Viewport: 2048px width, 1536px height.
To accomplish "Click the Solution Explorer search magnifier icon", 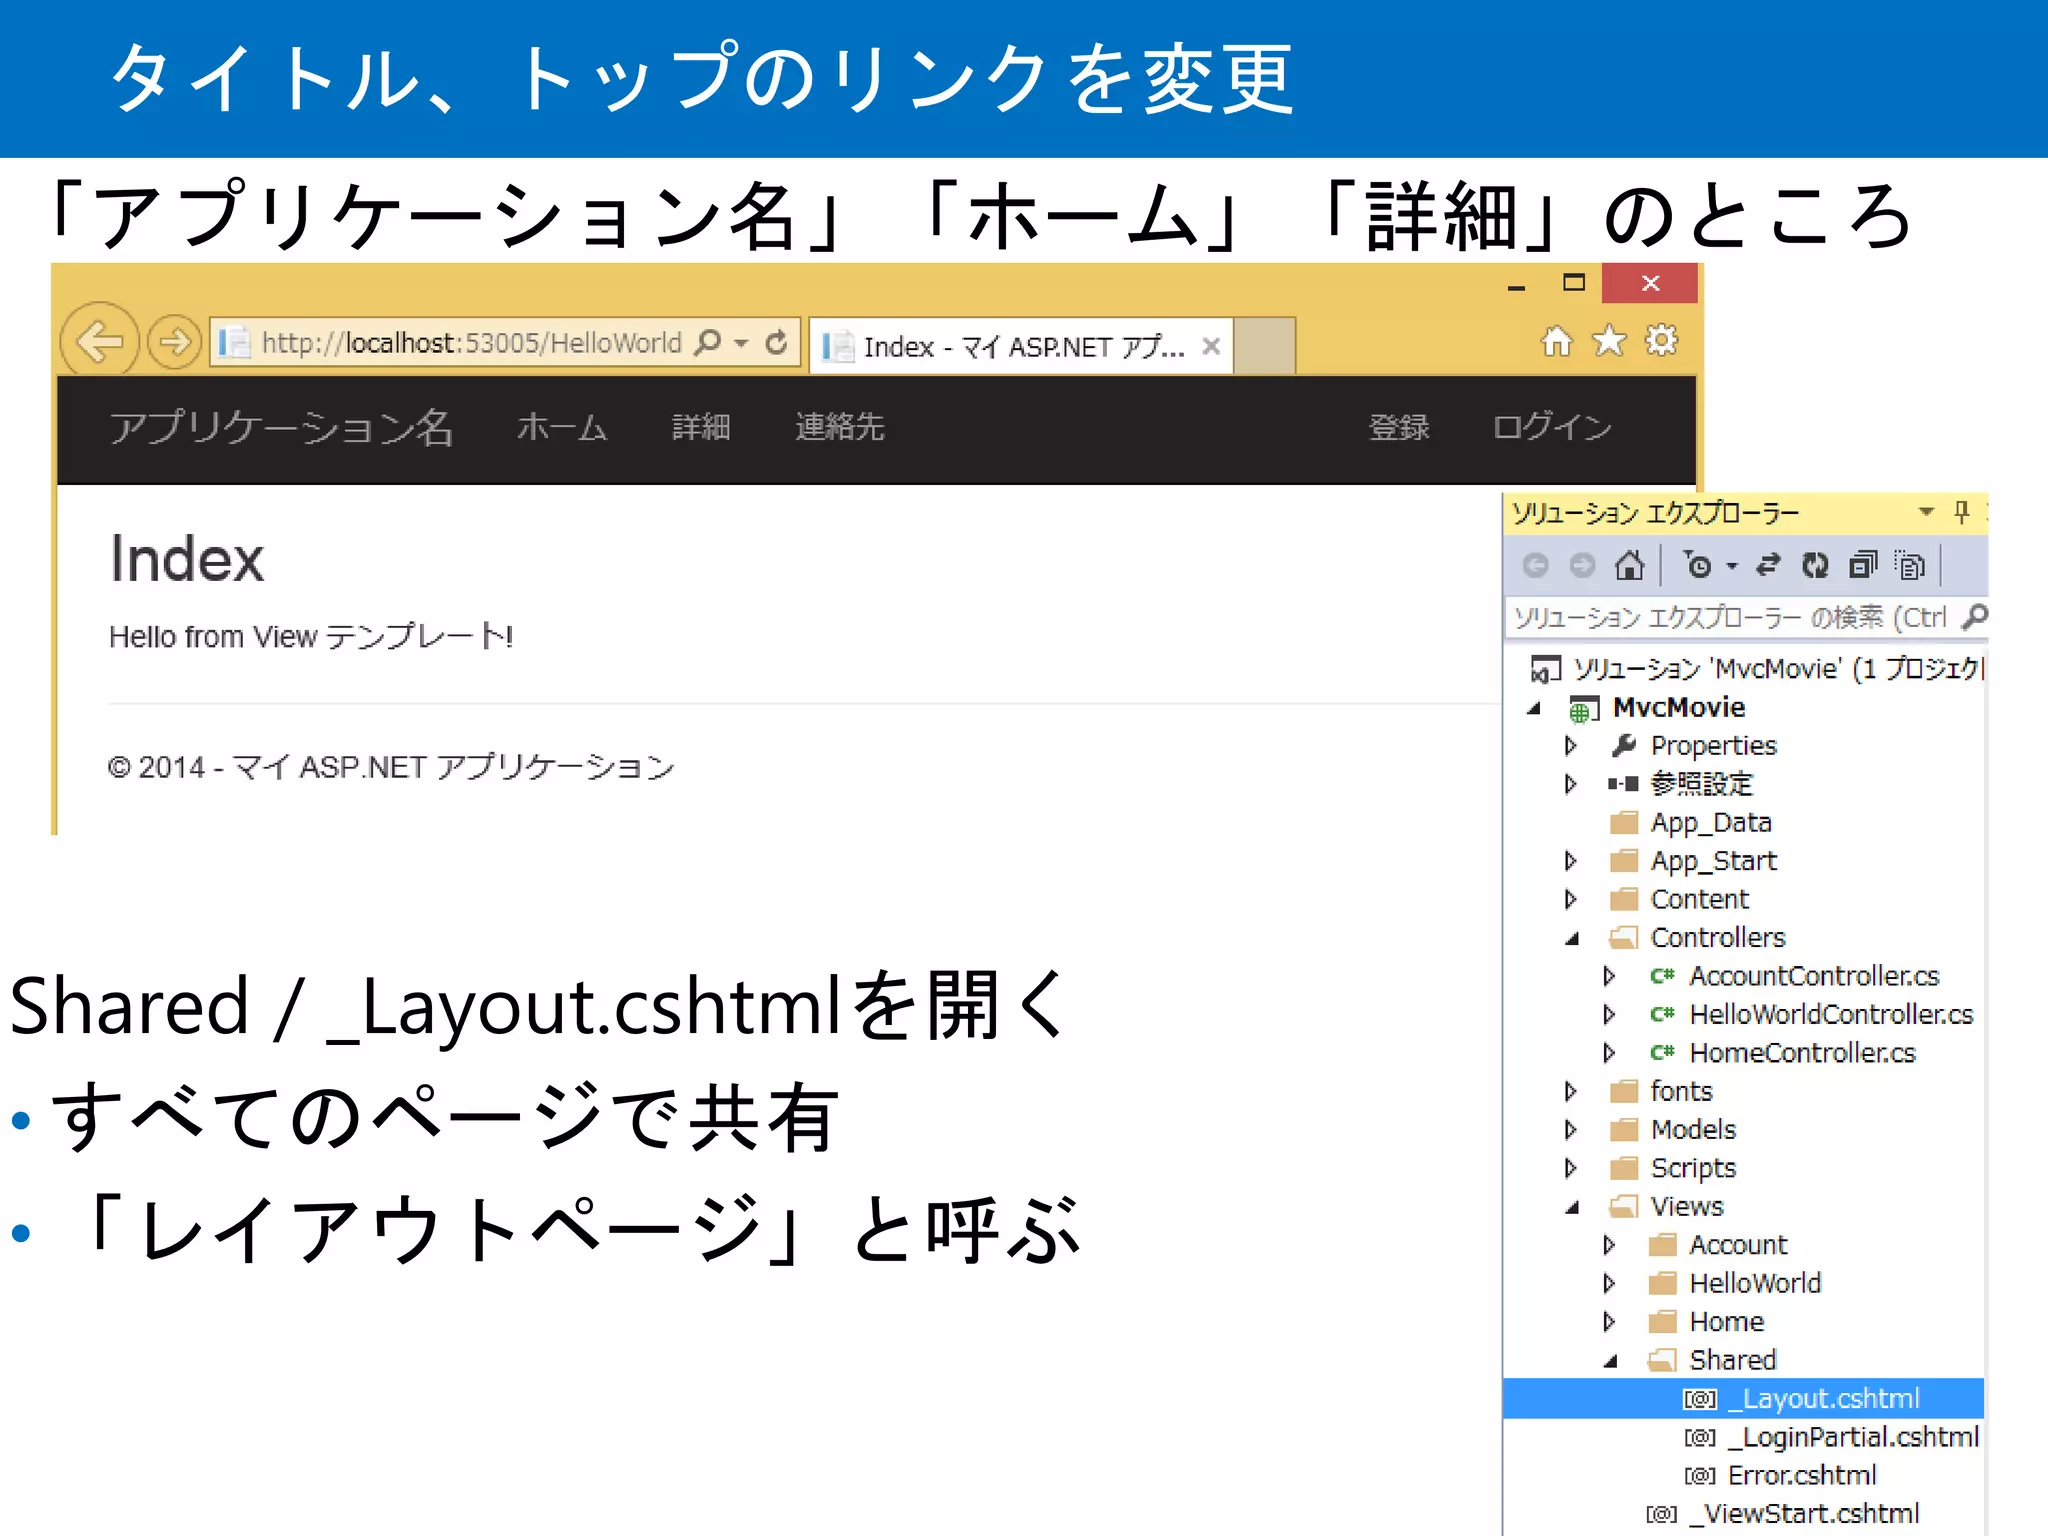I will click(1974, 617).
